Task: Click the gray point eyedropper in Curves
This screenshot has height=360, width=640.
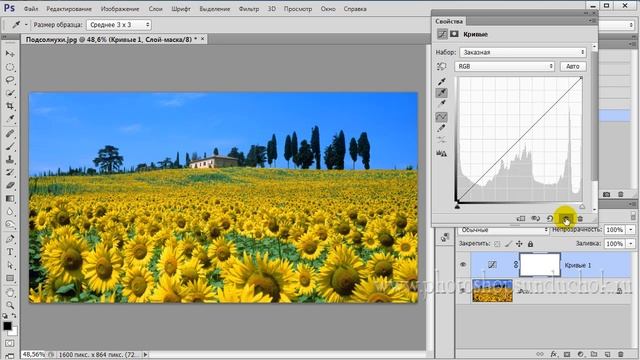Action: [441, 93]
